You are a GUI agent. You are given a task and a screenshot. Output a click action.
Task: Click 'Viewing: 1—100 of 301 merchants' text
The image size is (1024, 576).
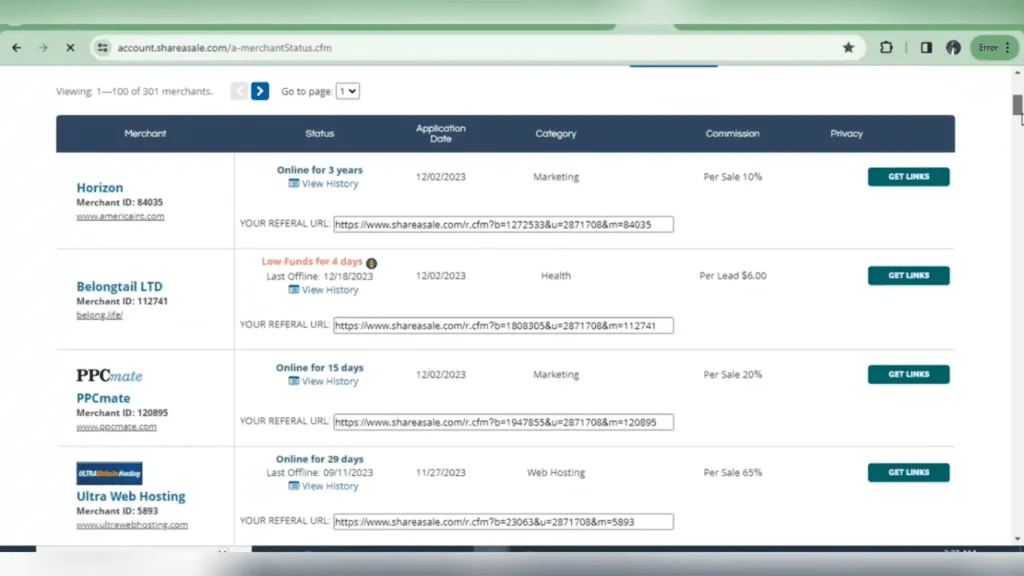(135, 91)
